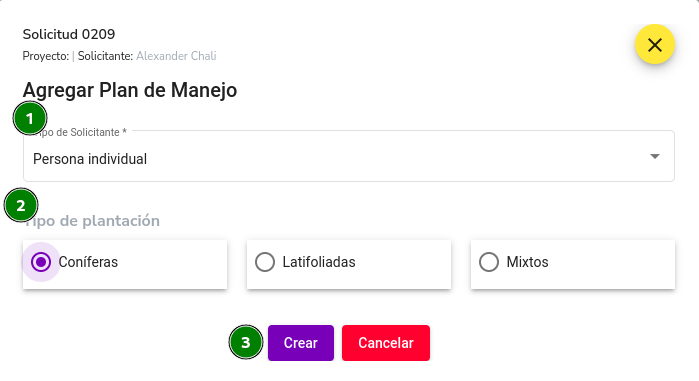Expand the Tipo de Solicitante dropdown arrow

click(654, 156)
